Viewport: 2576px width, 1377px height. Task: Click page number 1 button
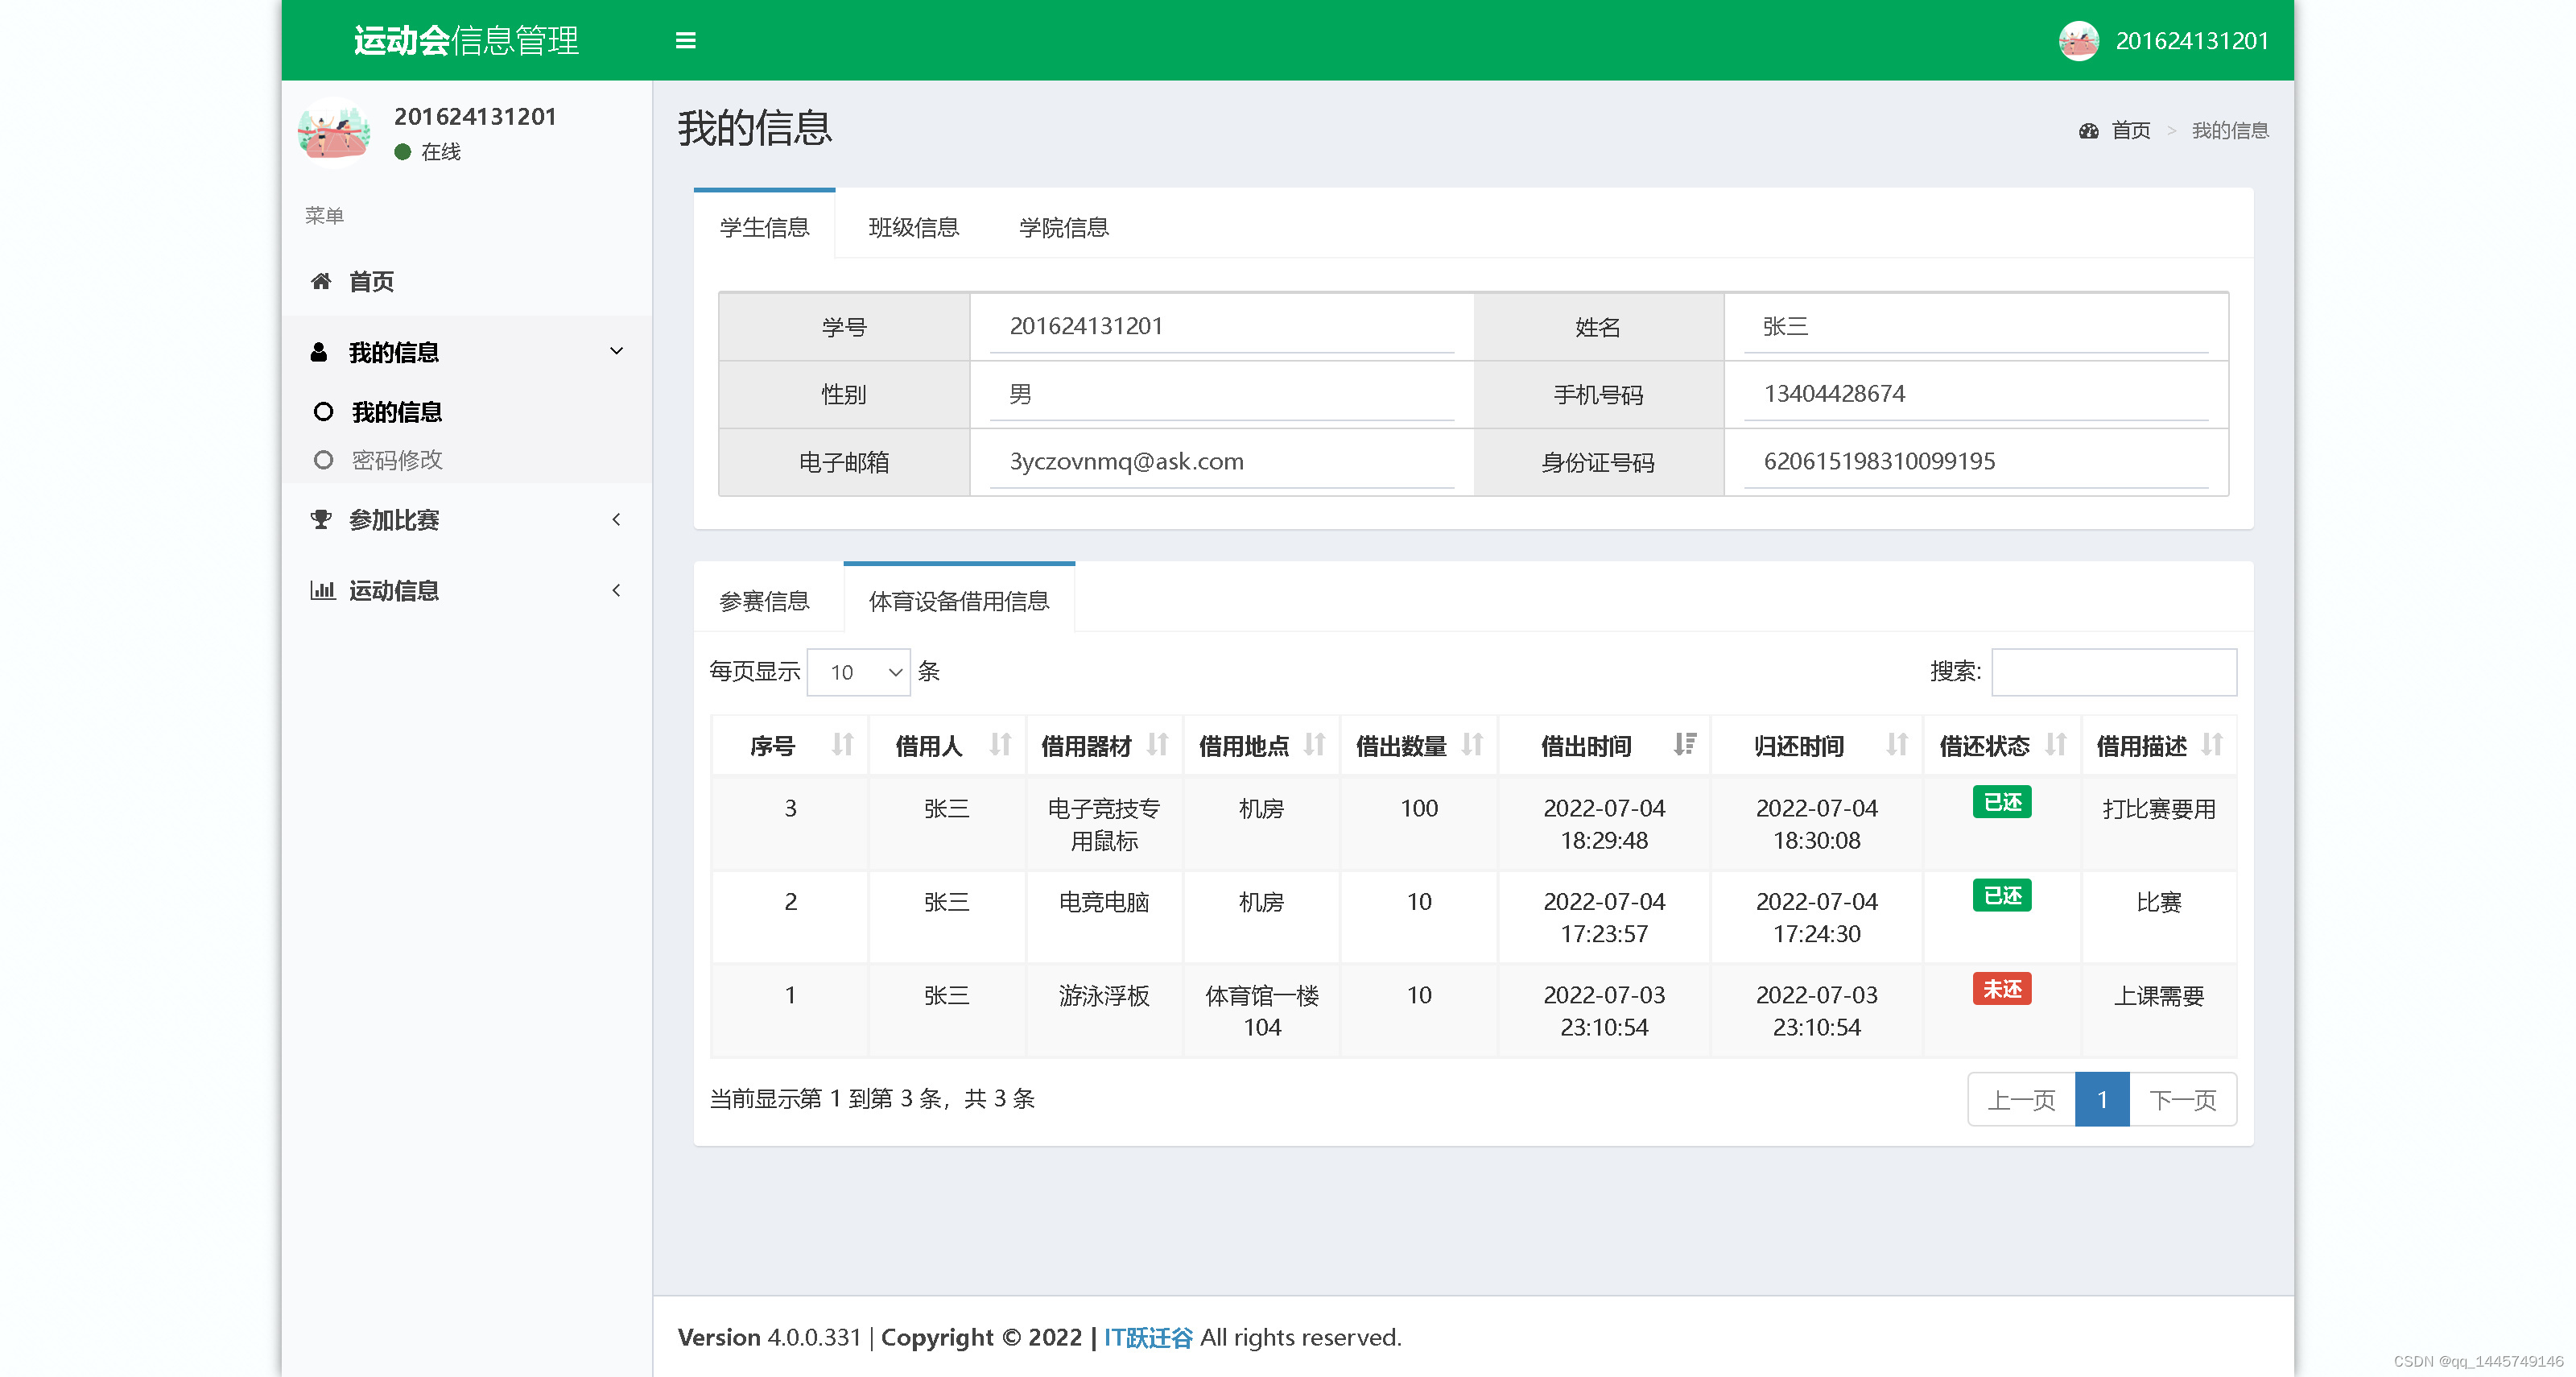2102,1100
